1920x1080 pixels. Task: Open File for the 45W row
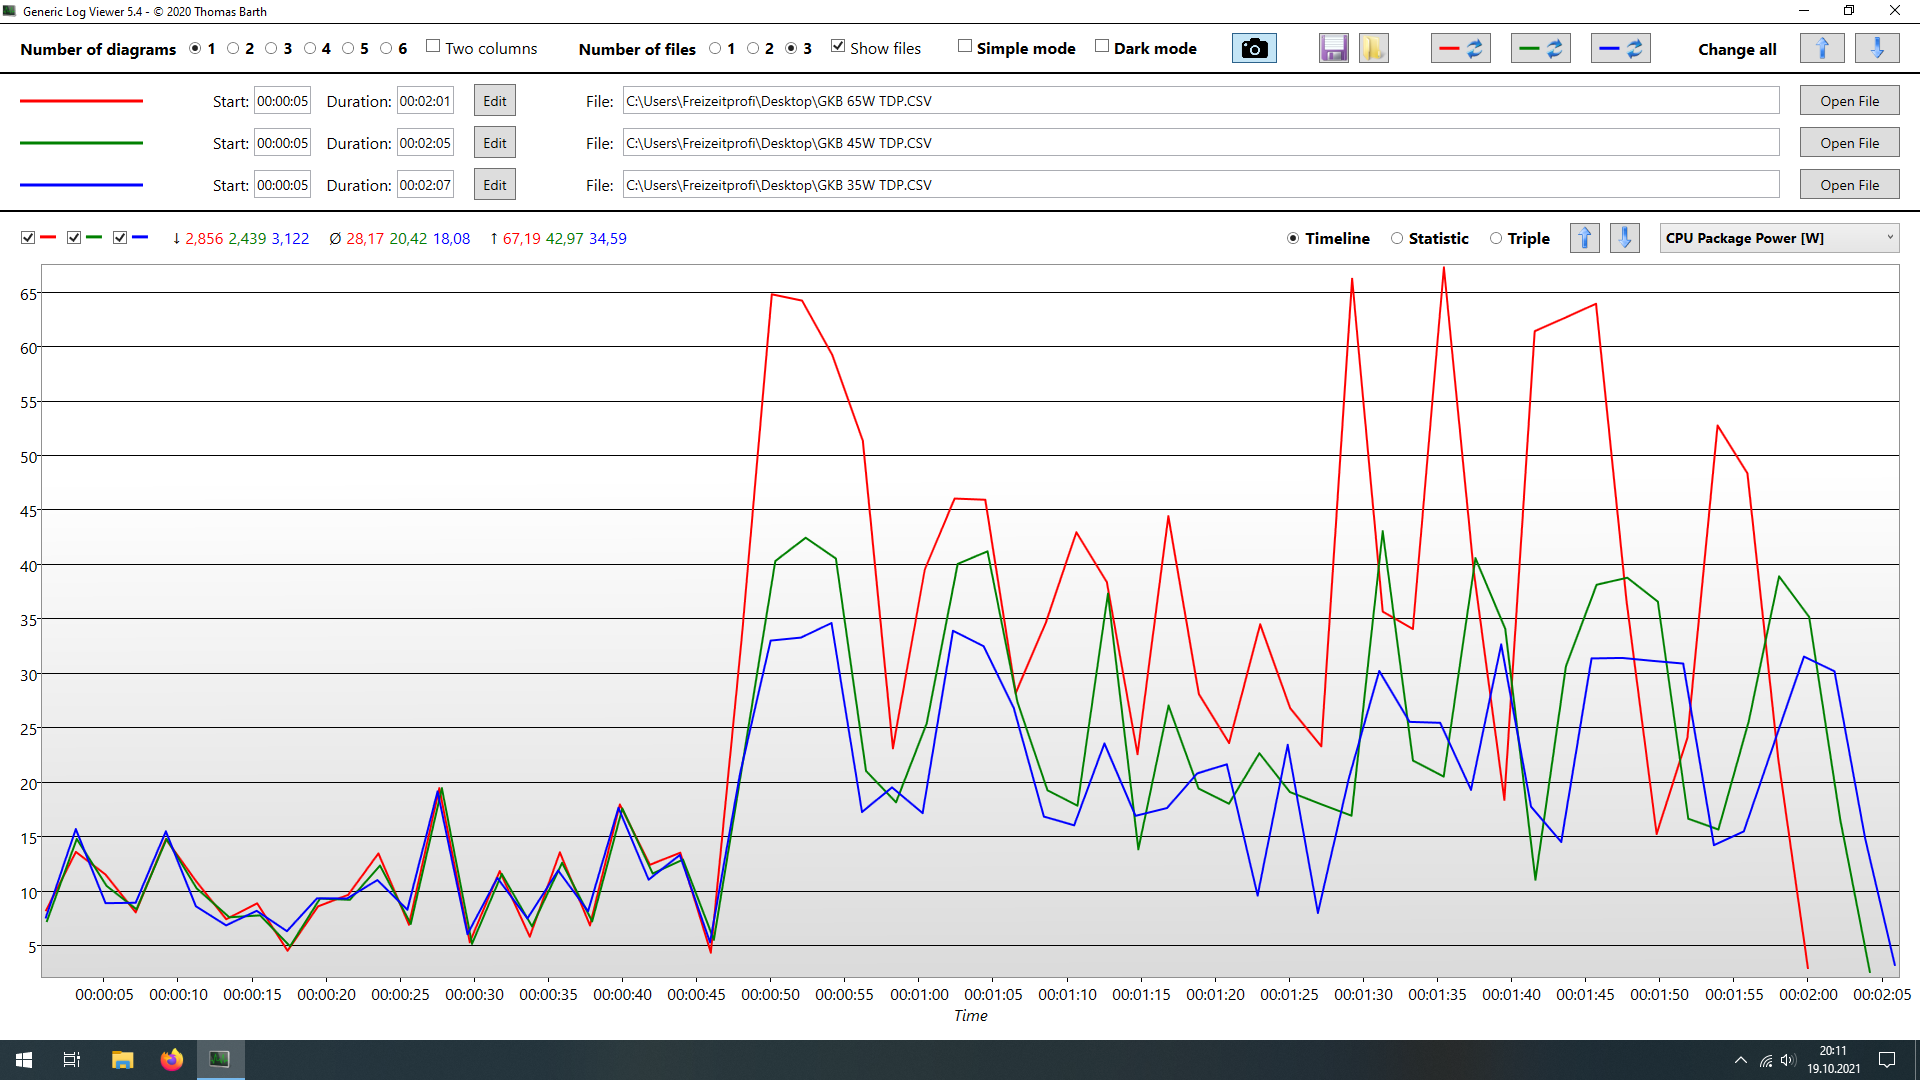[1849, 143]
